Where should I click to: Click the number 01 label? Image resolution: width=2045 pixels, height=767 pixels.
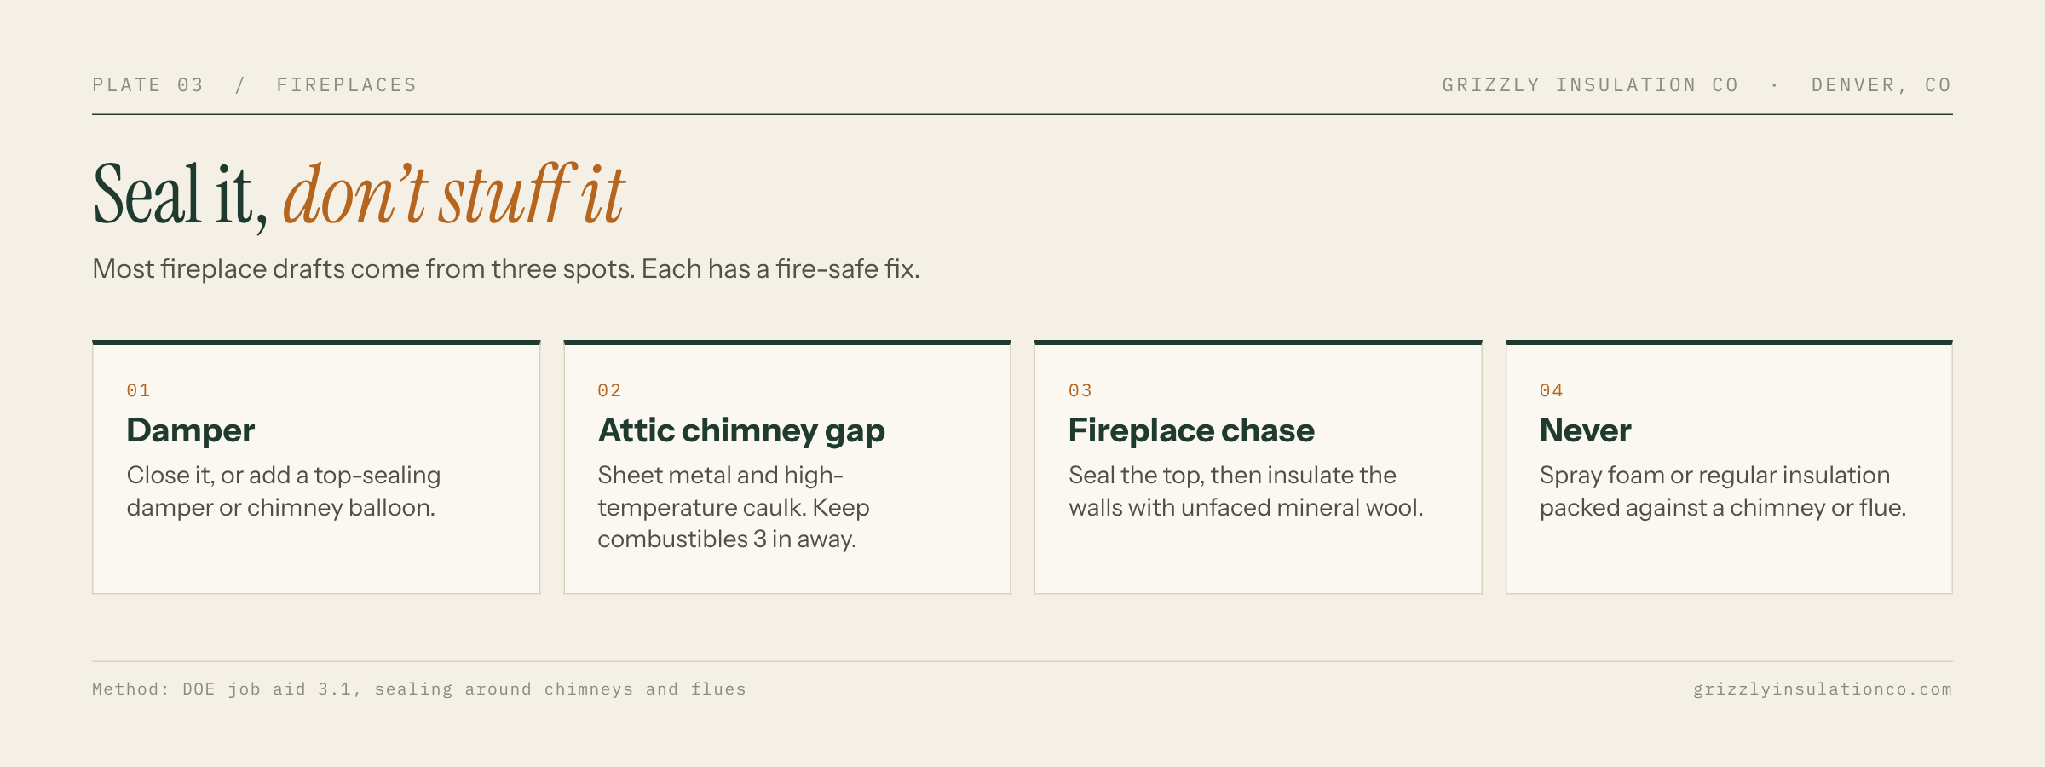tap(138, 390)
